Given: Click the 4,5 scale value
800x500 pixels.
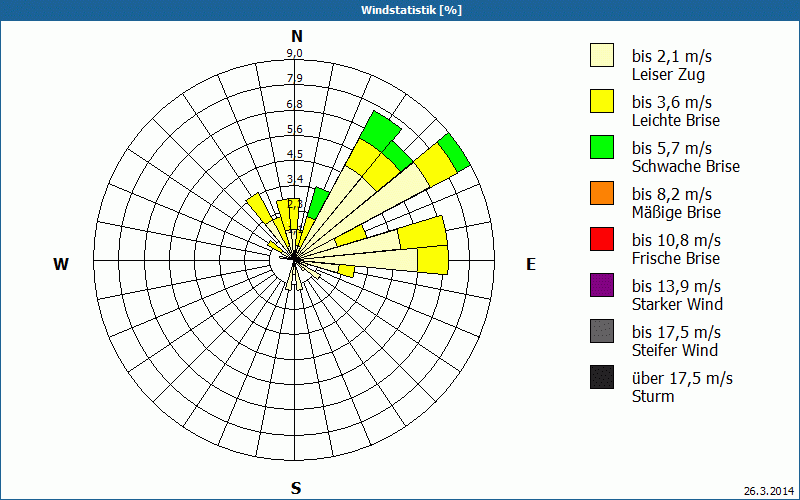Looking at the screenshot, I should click(x=294, y=154).
